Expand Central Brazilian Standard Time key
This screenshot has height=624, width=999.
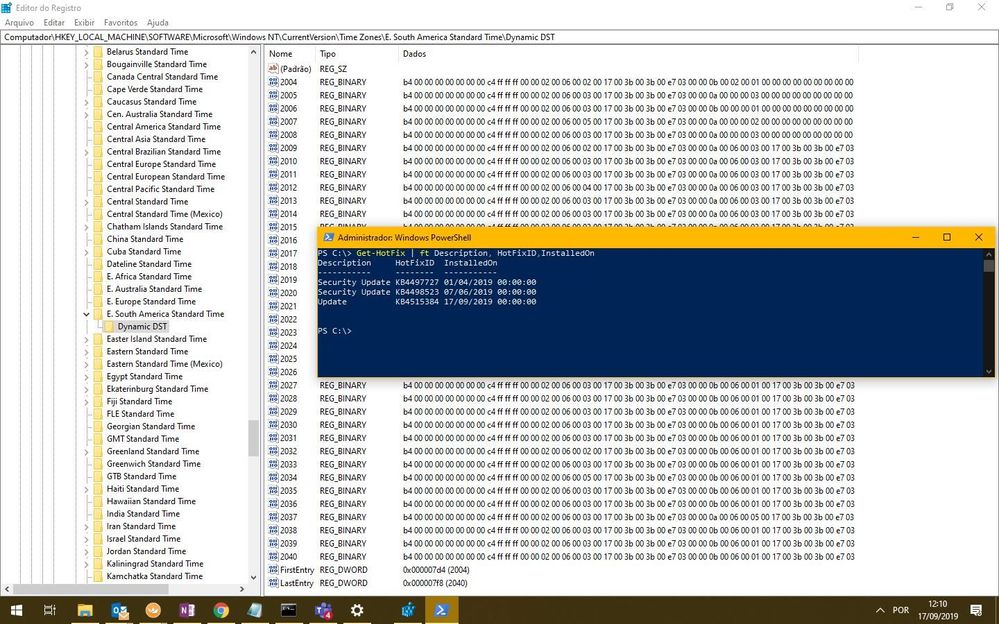[x=86, y=152]
